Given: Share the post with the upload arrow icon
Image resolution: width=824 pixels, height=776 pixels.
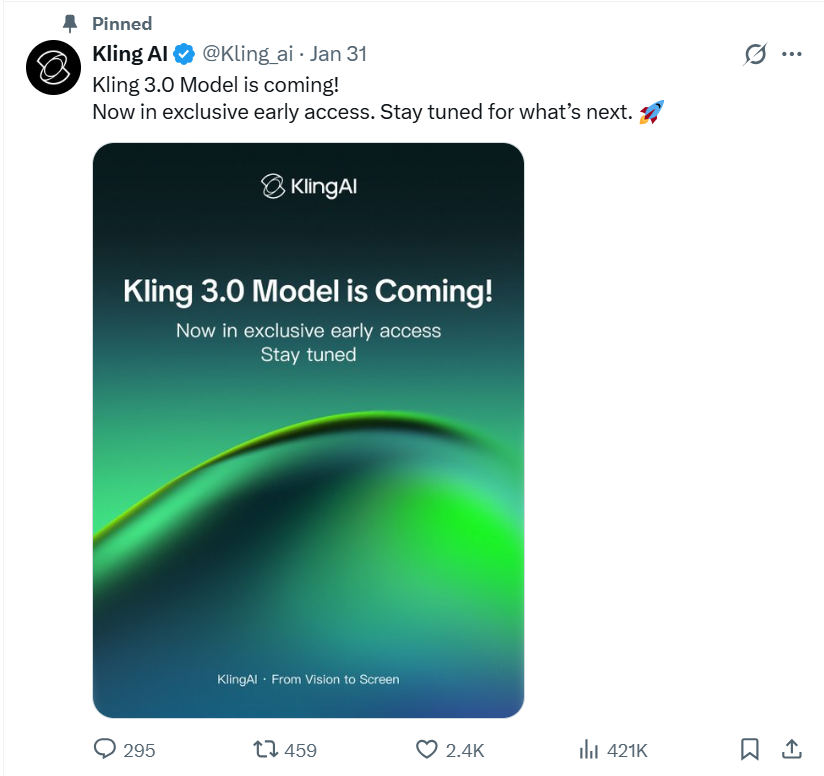Looking at the screenshot, I should [791, 748].
